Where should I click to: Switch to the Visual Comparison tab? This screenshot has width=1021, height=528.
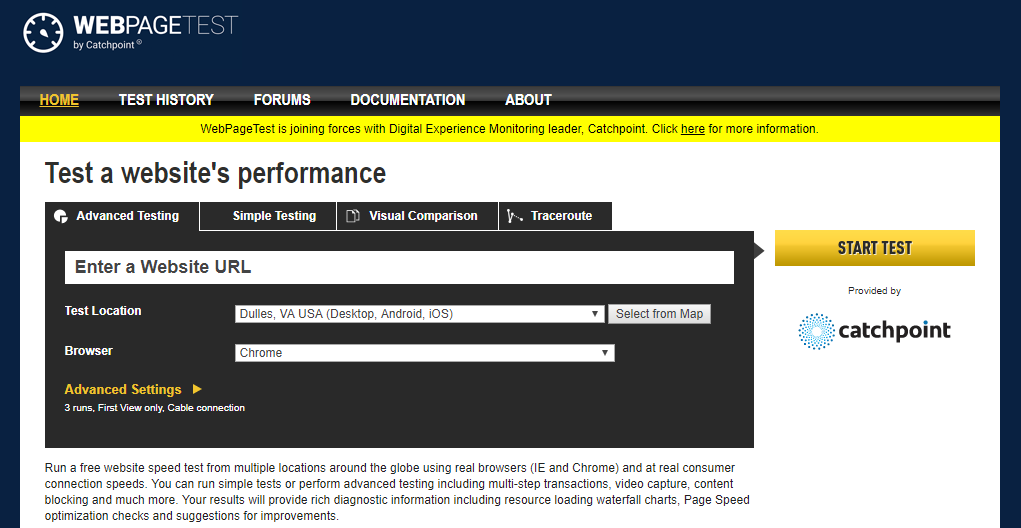tap(417, 216)
